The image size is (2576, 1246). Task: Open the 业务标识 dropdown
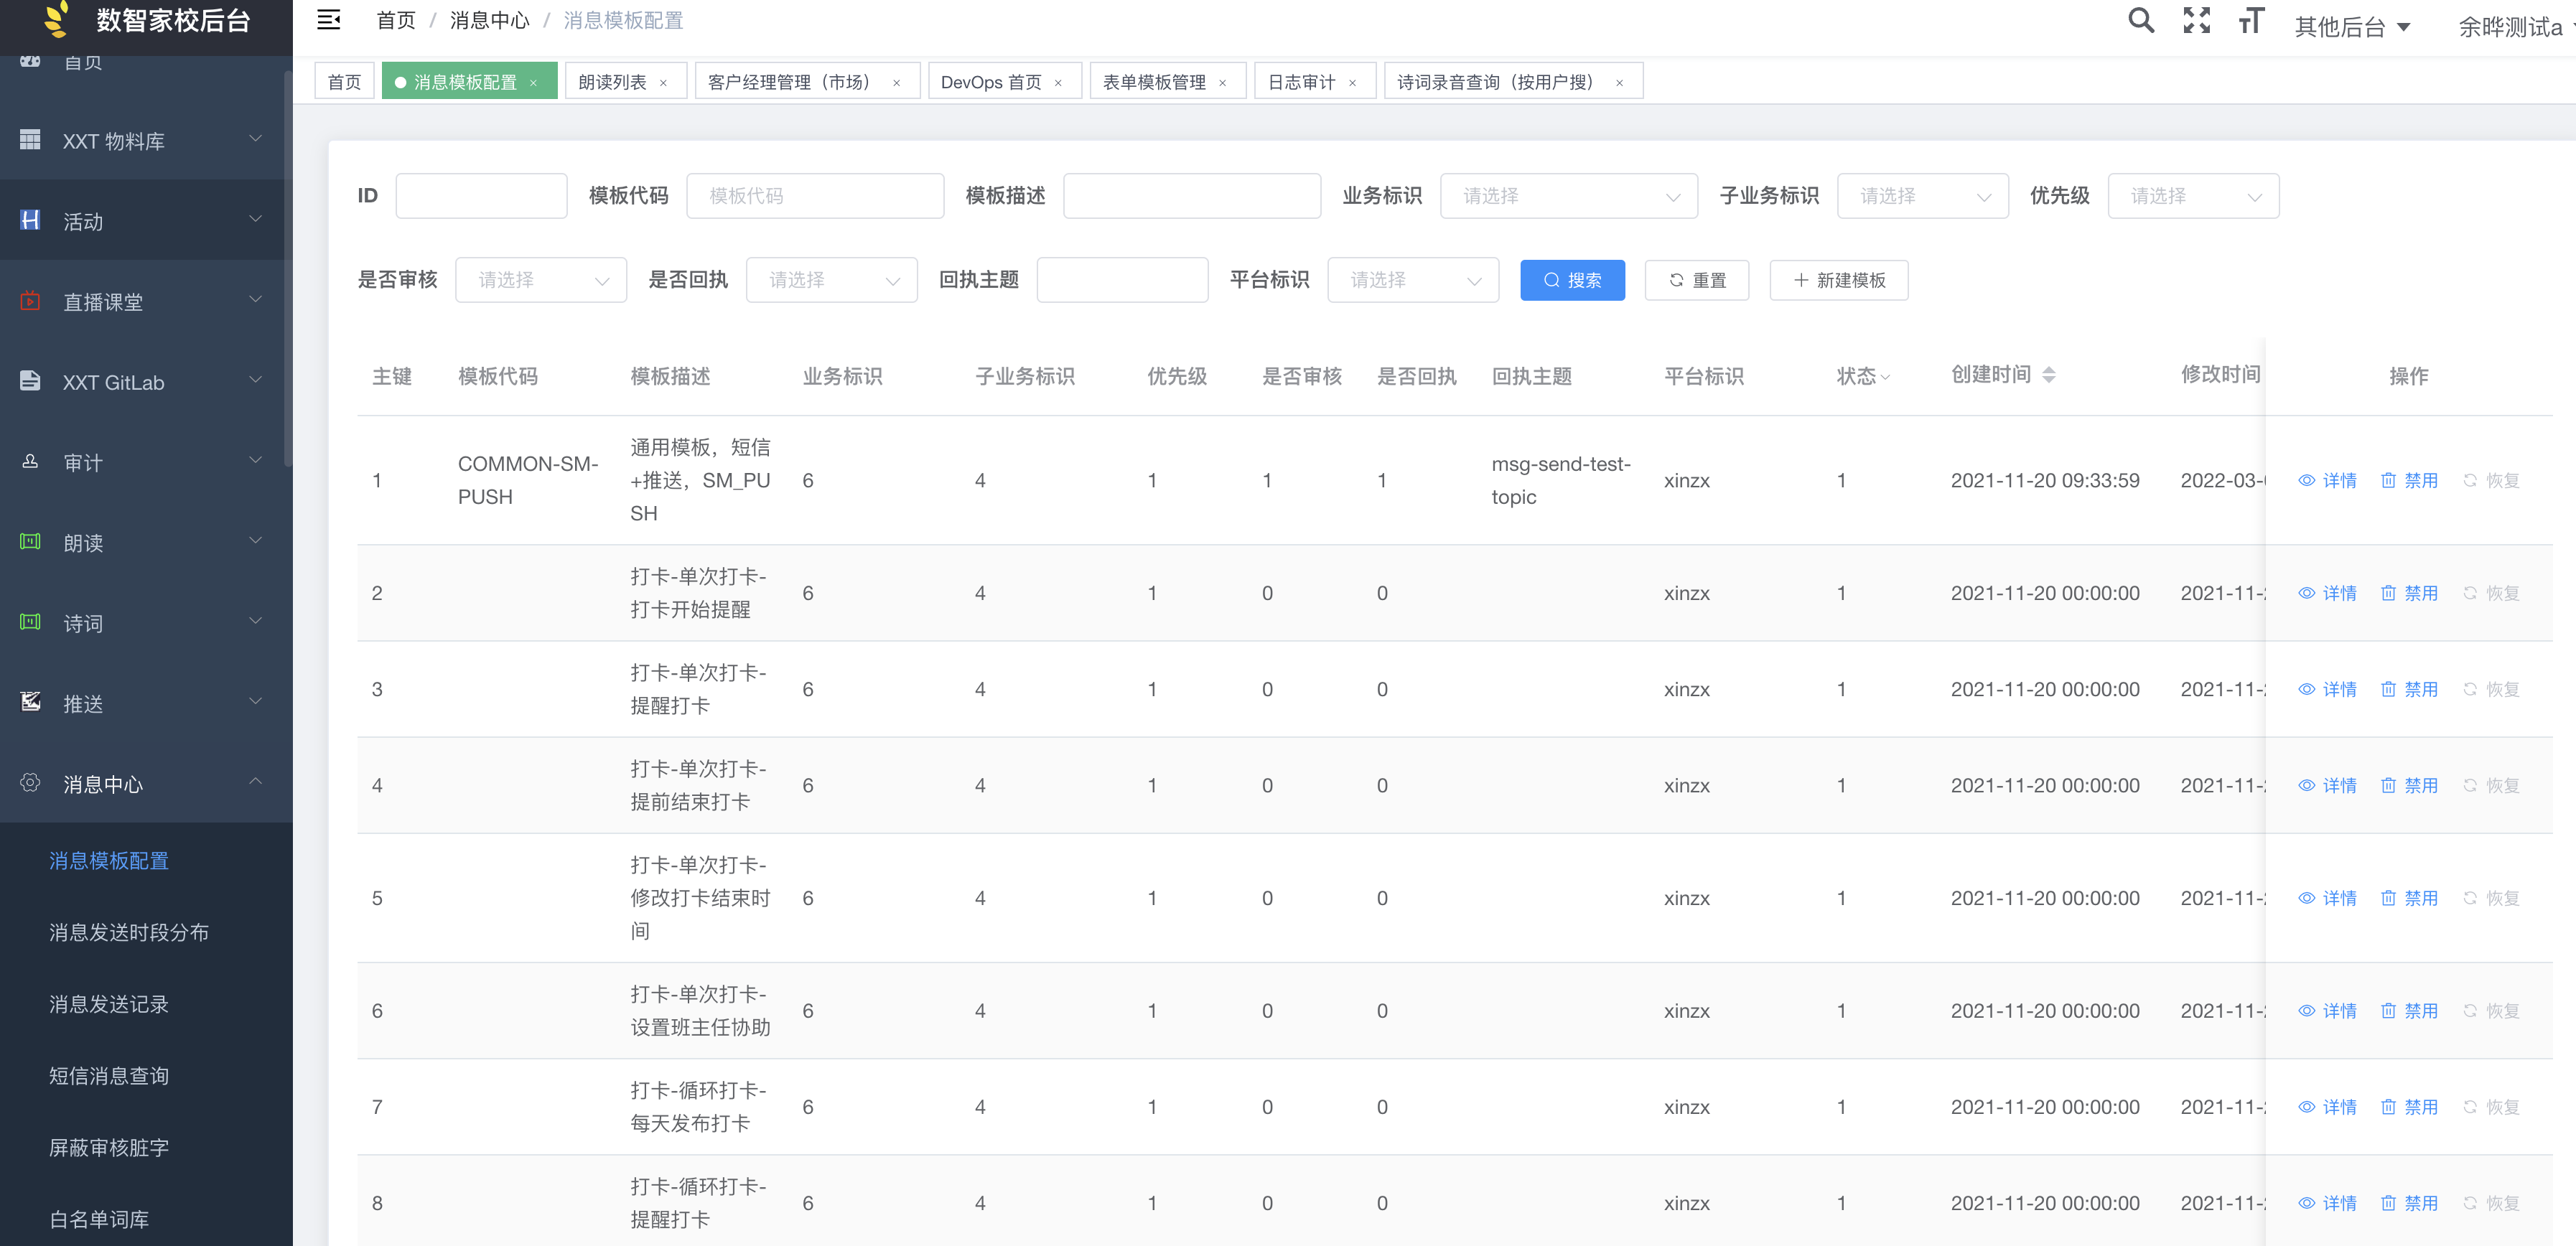coord(1568,196)
